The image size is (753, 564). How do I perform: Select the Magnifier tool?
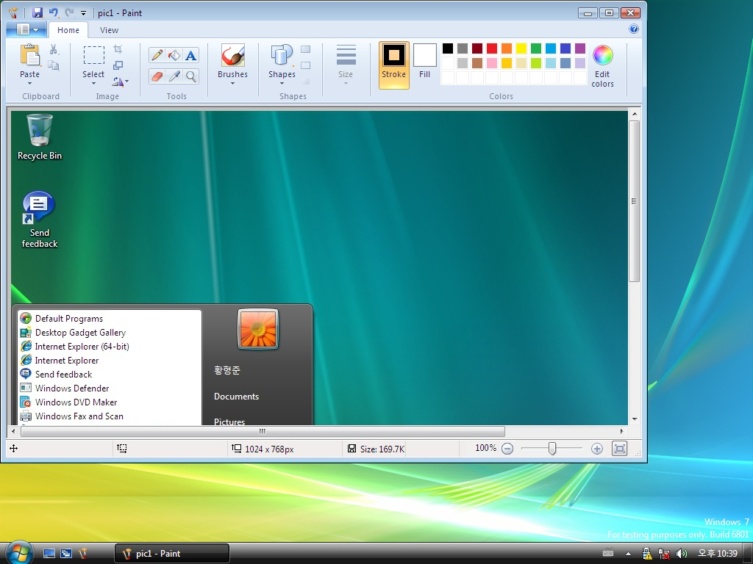pyautogui.click(x=191, y=76)
